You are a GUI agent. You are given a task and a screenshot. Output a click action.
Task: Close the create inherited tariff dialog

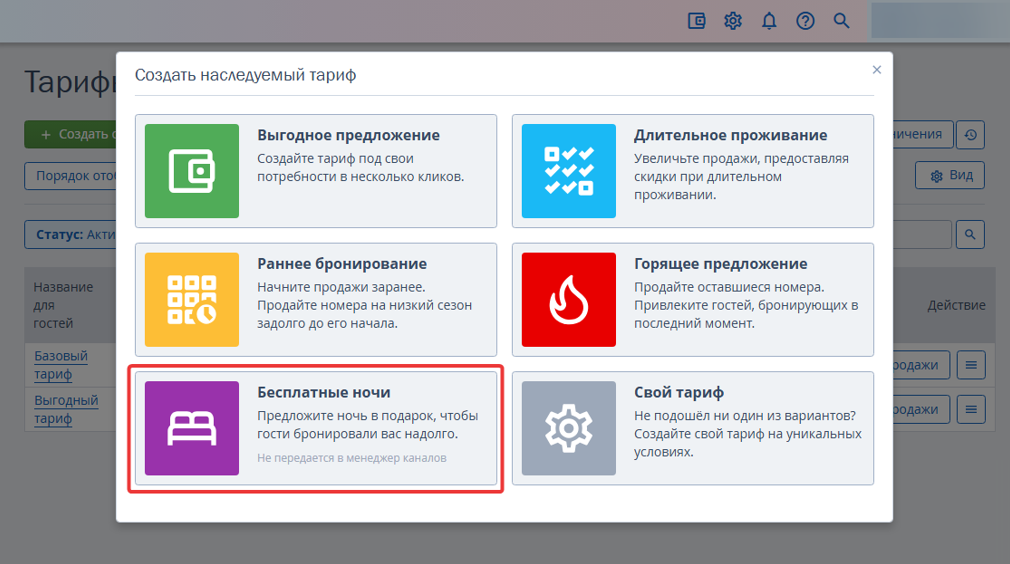coord(877,70)
